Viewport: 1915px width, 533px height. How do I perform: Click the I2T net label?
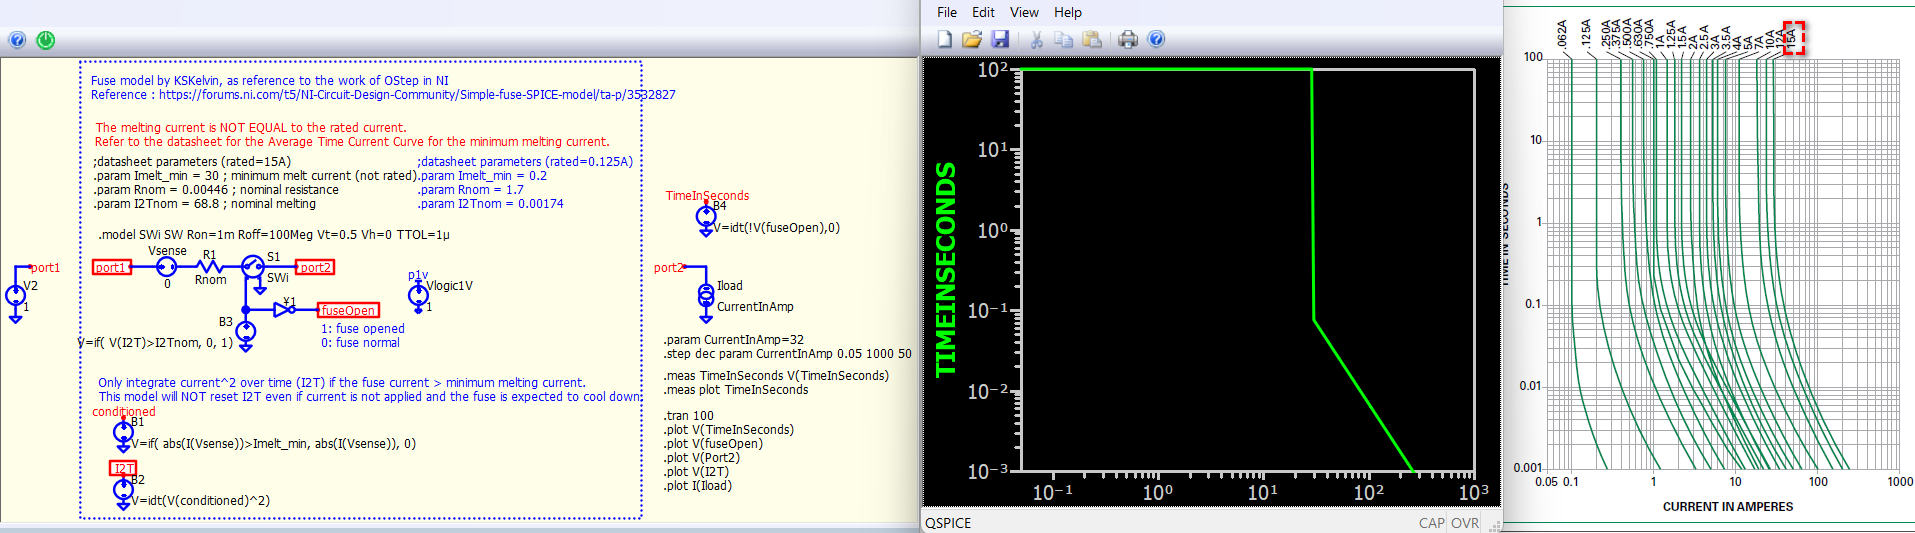click(123, 468)
